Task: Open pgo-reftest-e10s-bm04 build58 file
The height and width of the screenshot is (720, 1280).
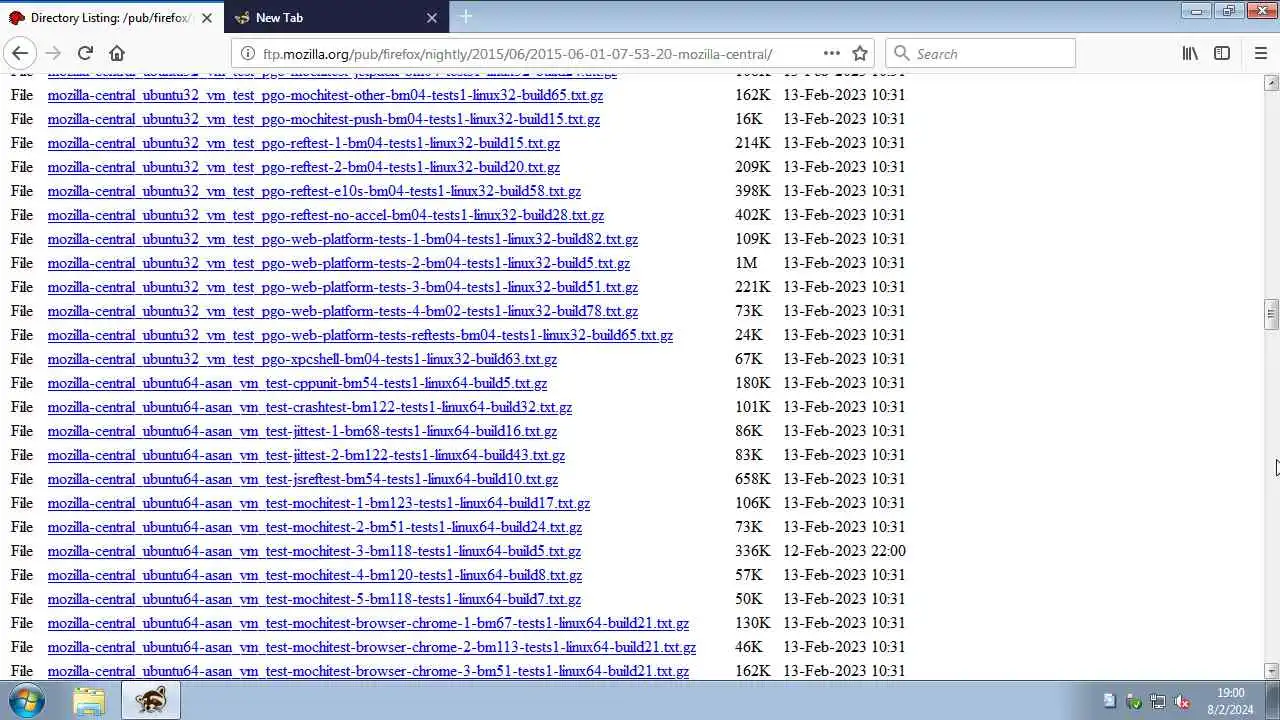Action: click(314, 191)
